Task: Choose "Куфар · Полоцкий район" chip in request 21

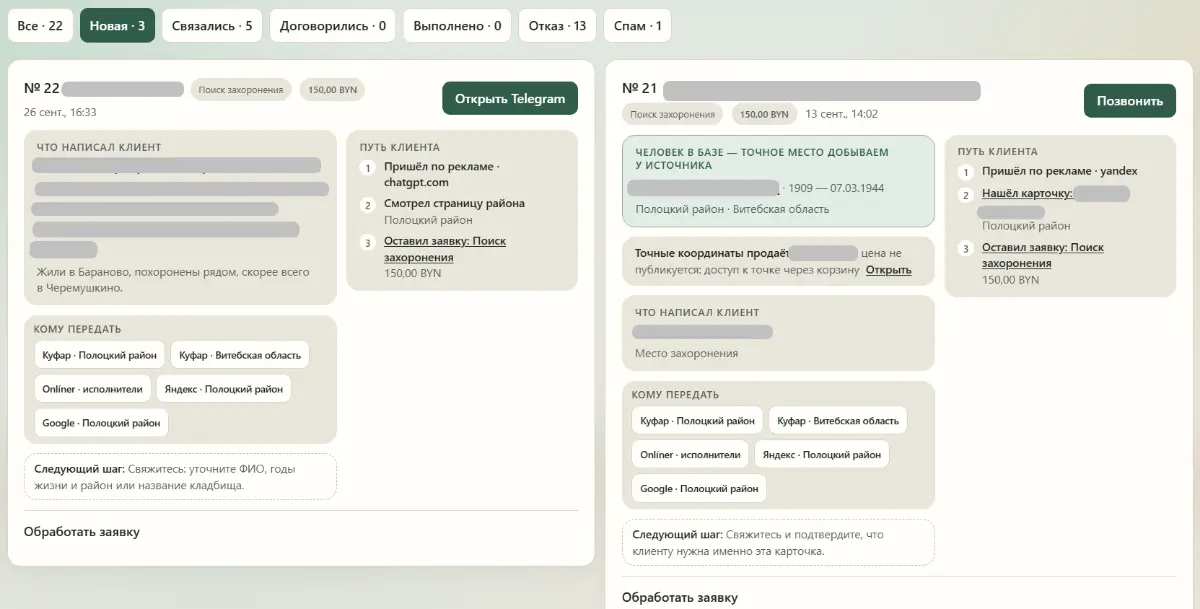Action: pyautogui.click(x=697, y=421)
